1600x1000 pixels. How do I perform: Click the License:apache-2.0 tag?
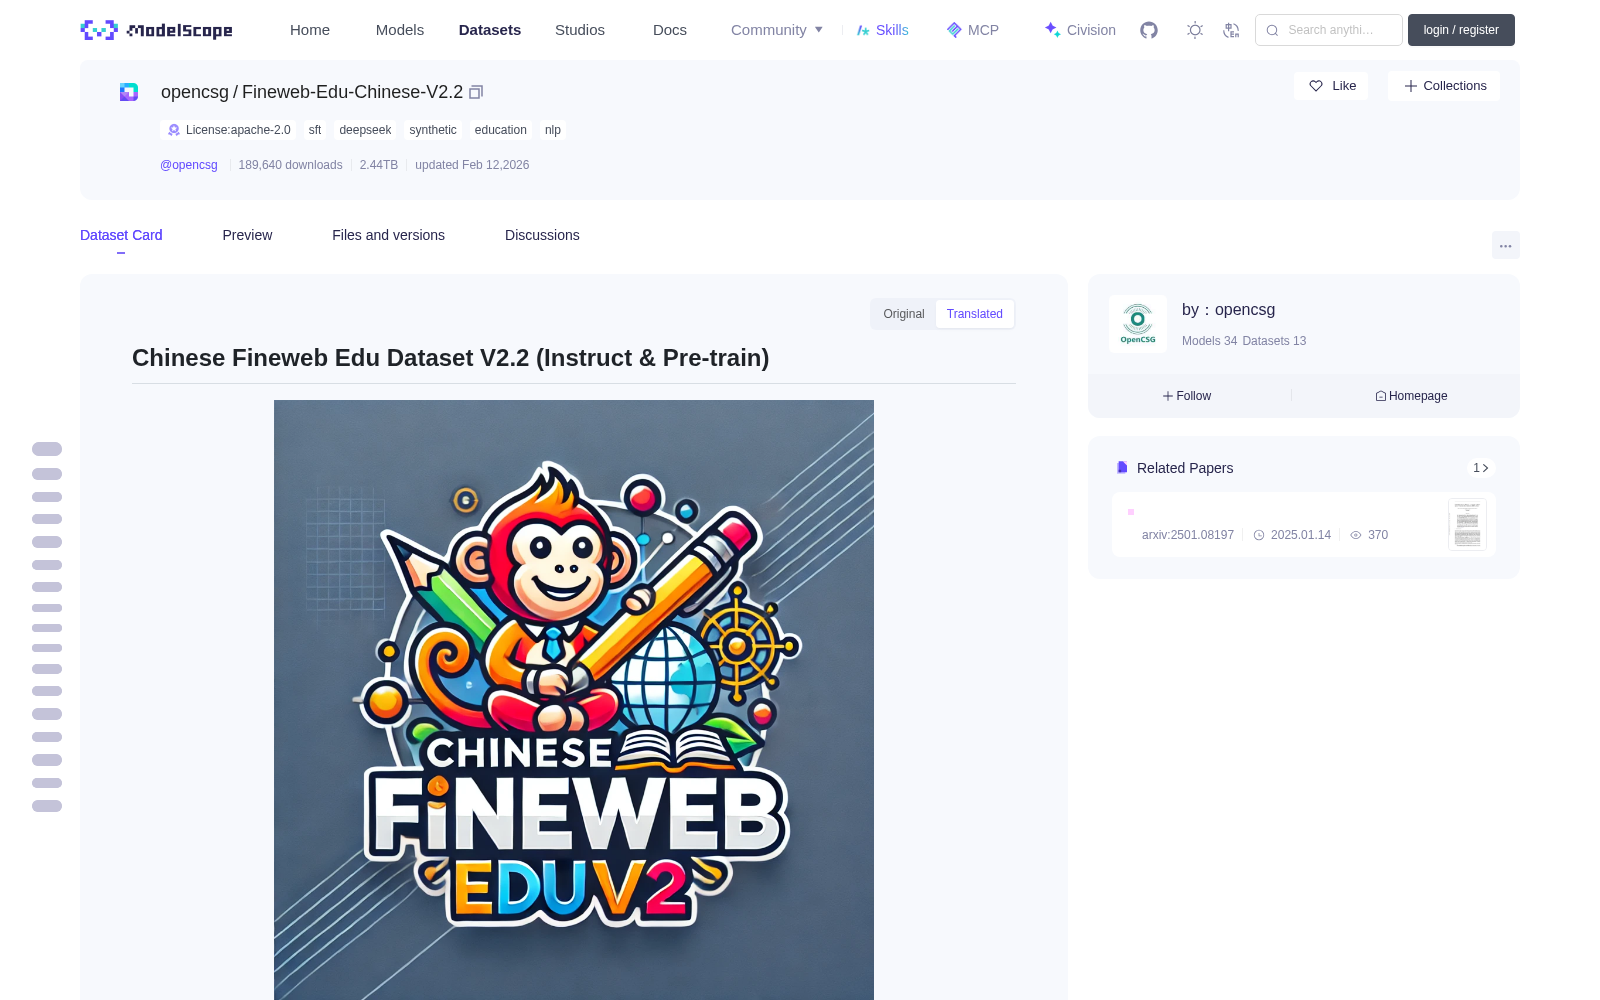(229, 130)
